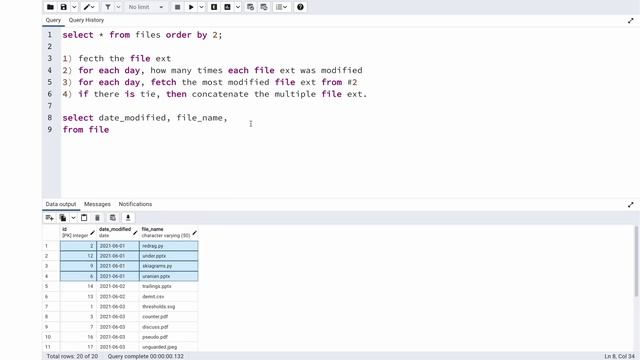
Task: Save the query file
Action: (64, 7)
